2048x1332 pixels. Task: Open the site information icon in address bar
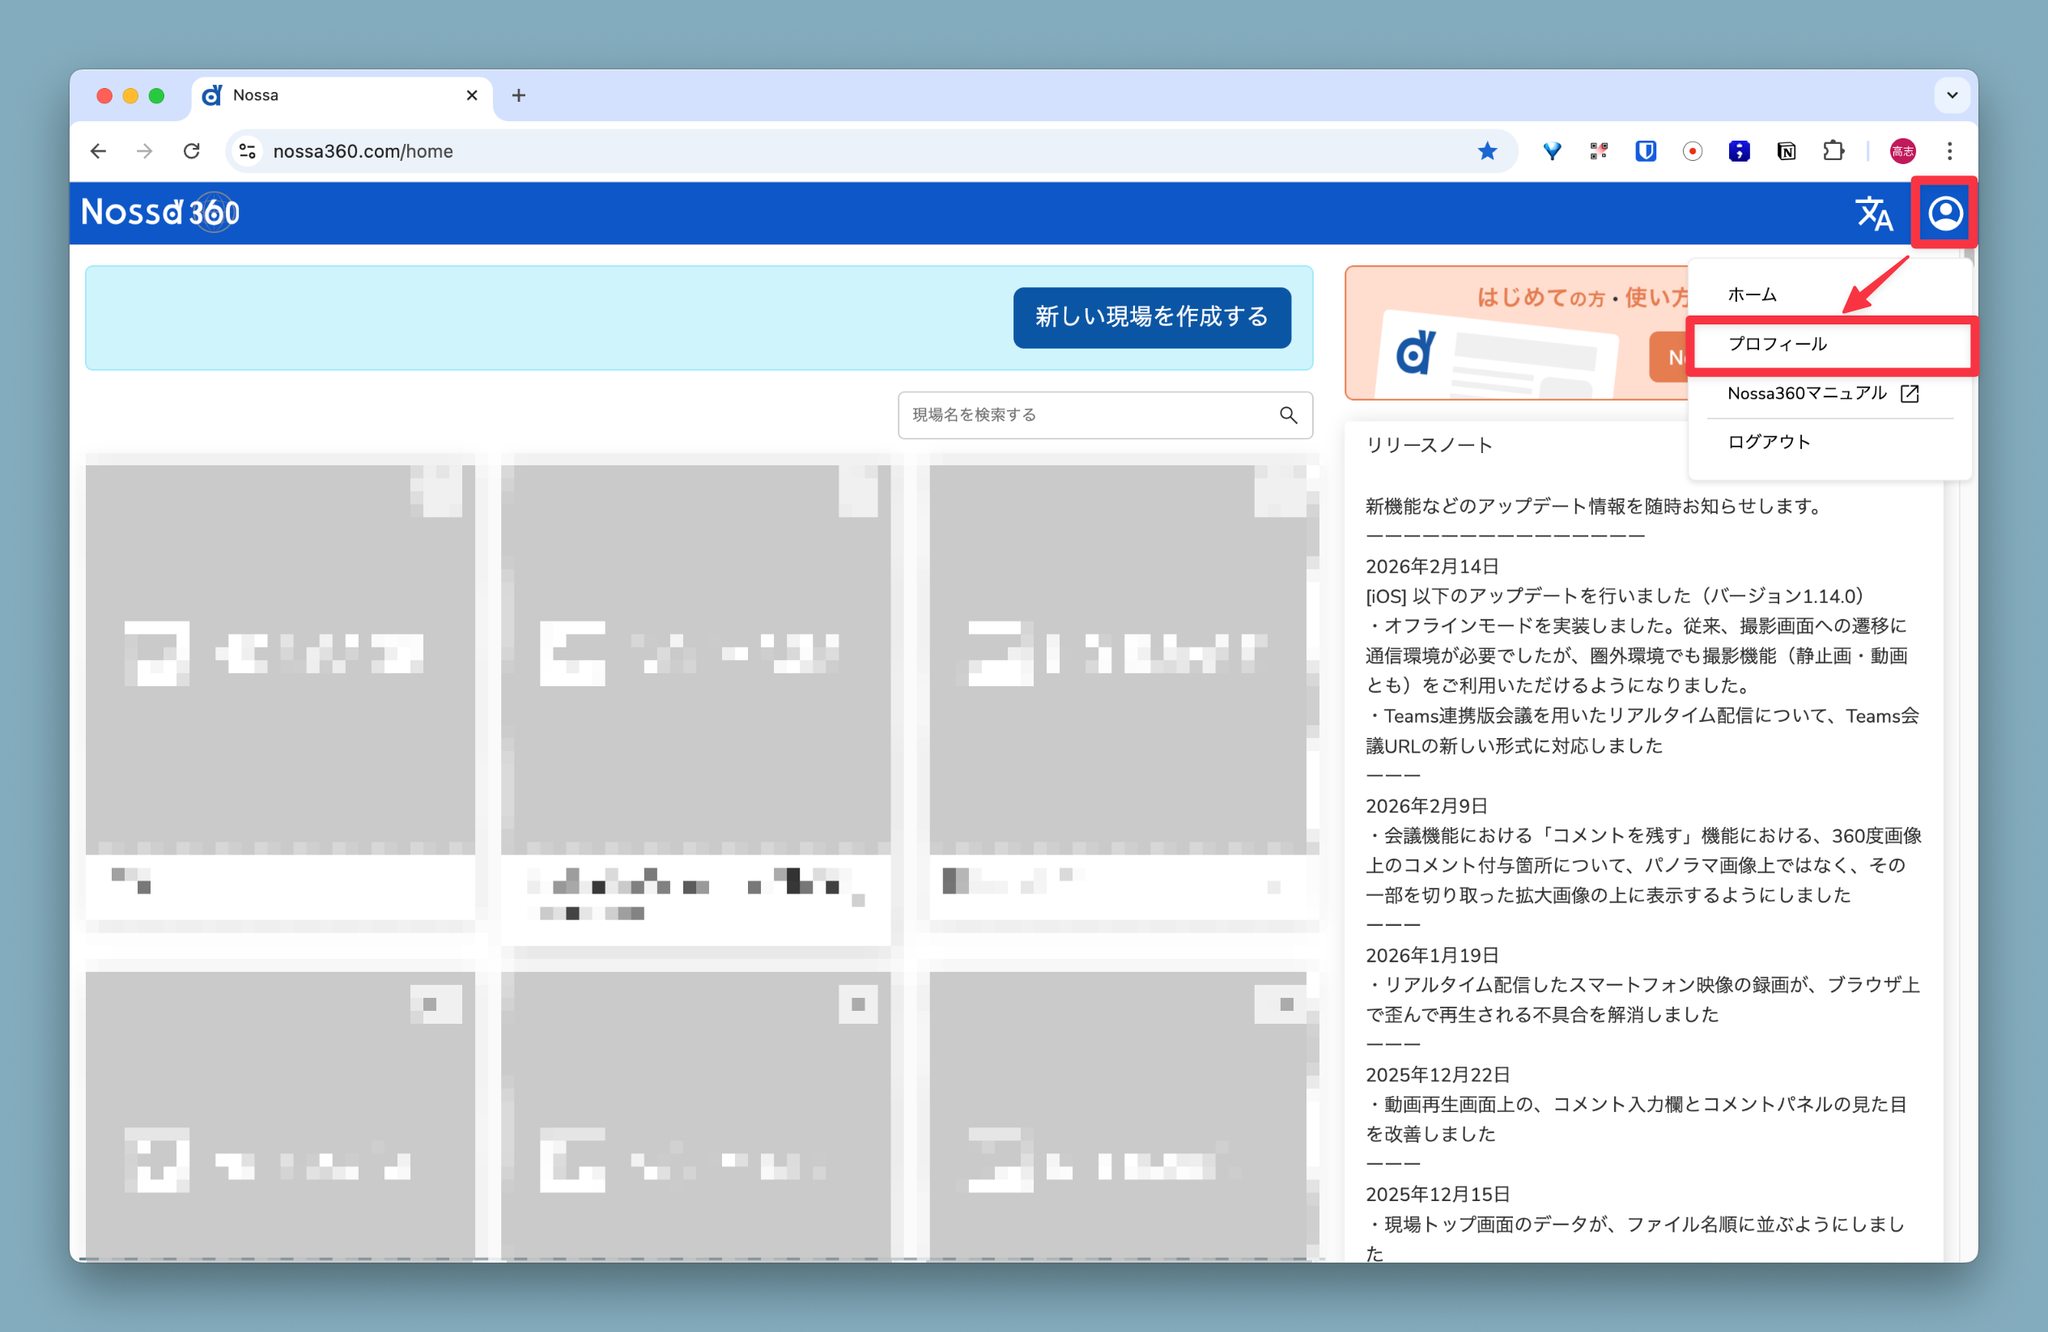click(247, 151)
